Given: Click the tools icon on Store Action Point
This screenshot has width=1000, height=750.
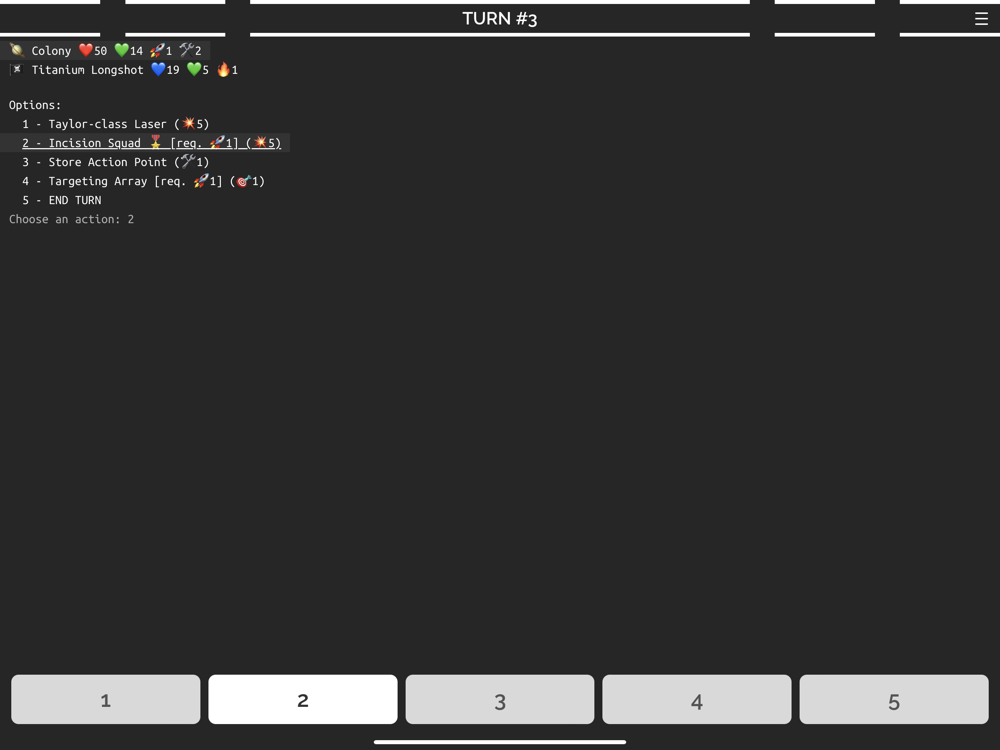Looking at the screenshot, I should 188,161.
